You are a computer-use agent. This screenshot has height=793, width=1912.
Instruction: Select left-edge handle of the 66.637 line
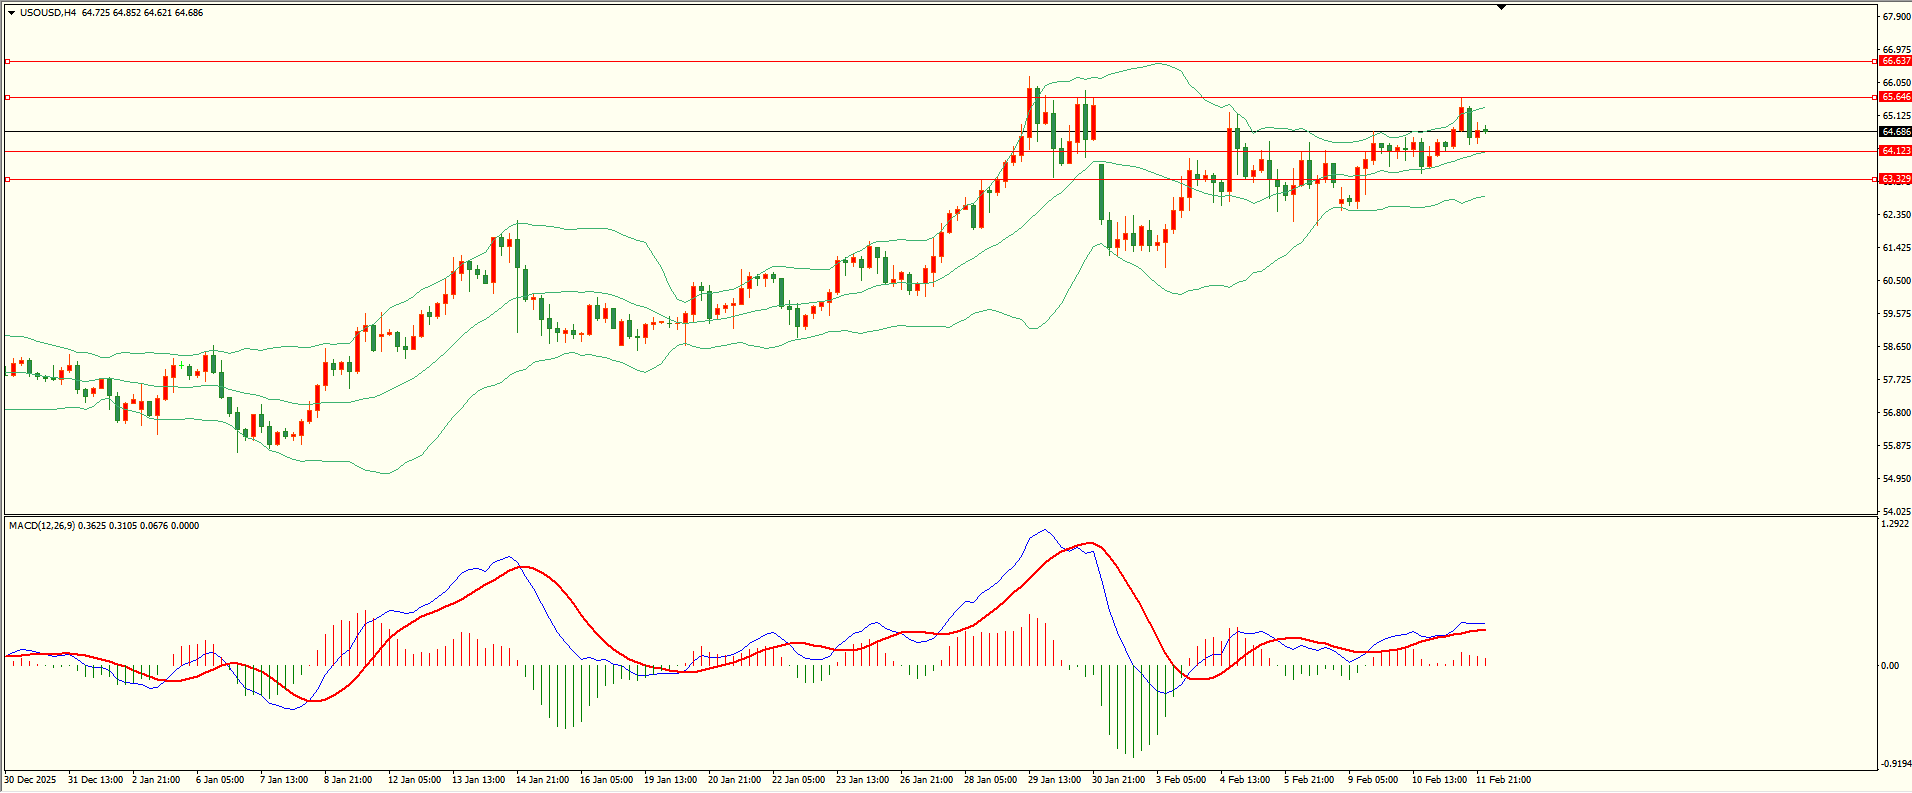8,62
